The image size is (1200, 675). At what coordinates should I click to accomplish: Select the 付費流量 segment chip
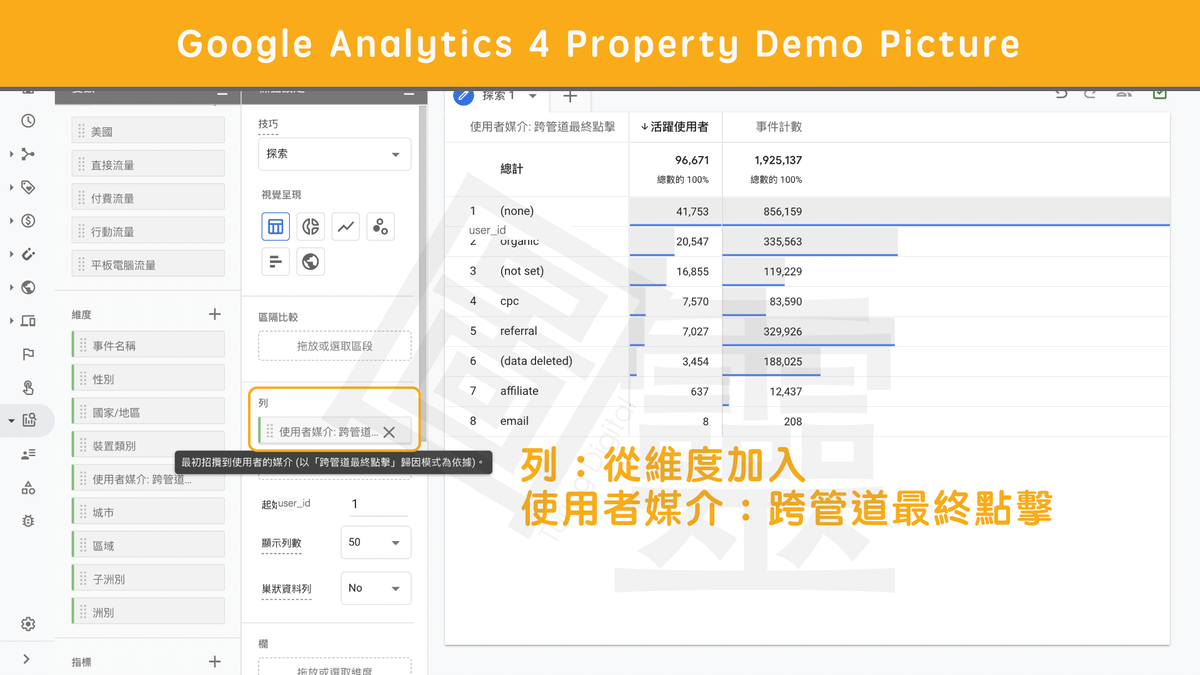click(148, 198)
